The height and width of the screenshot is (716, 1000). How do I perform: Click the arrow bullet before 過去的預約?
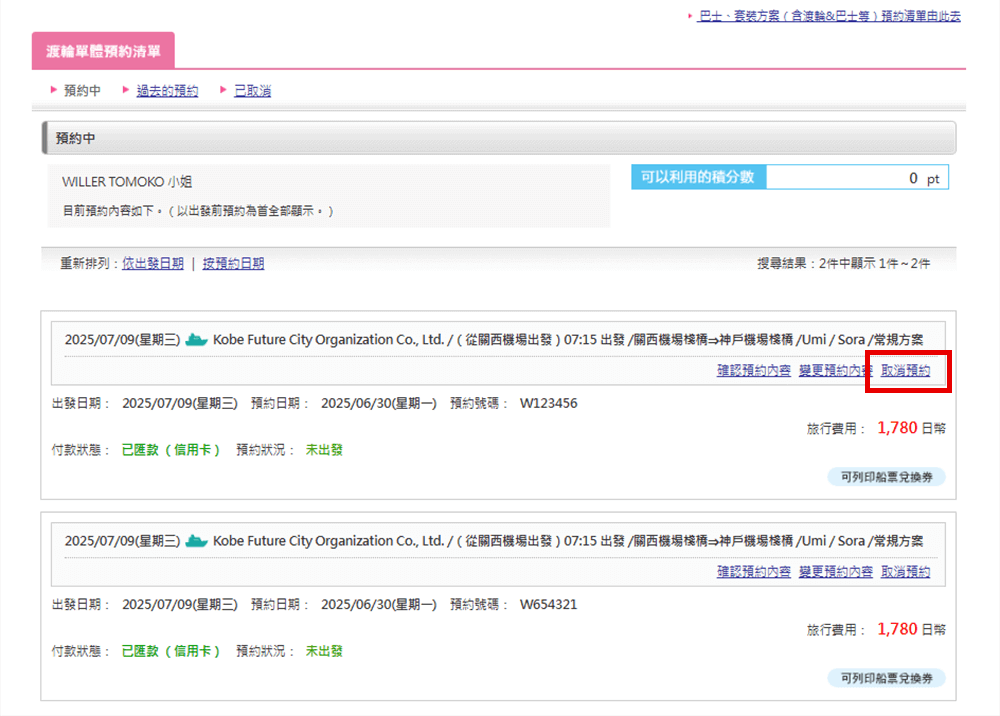[x=126, y=90]
